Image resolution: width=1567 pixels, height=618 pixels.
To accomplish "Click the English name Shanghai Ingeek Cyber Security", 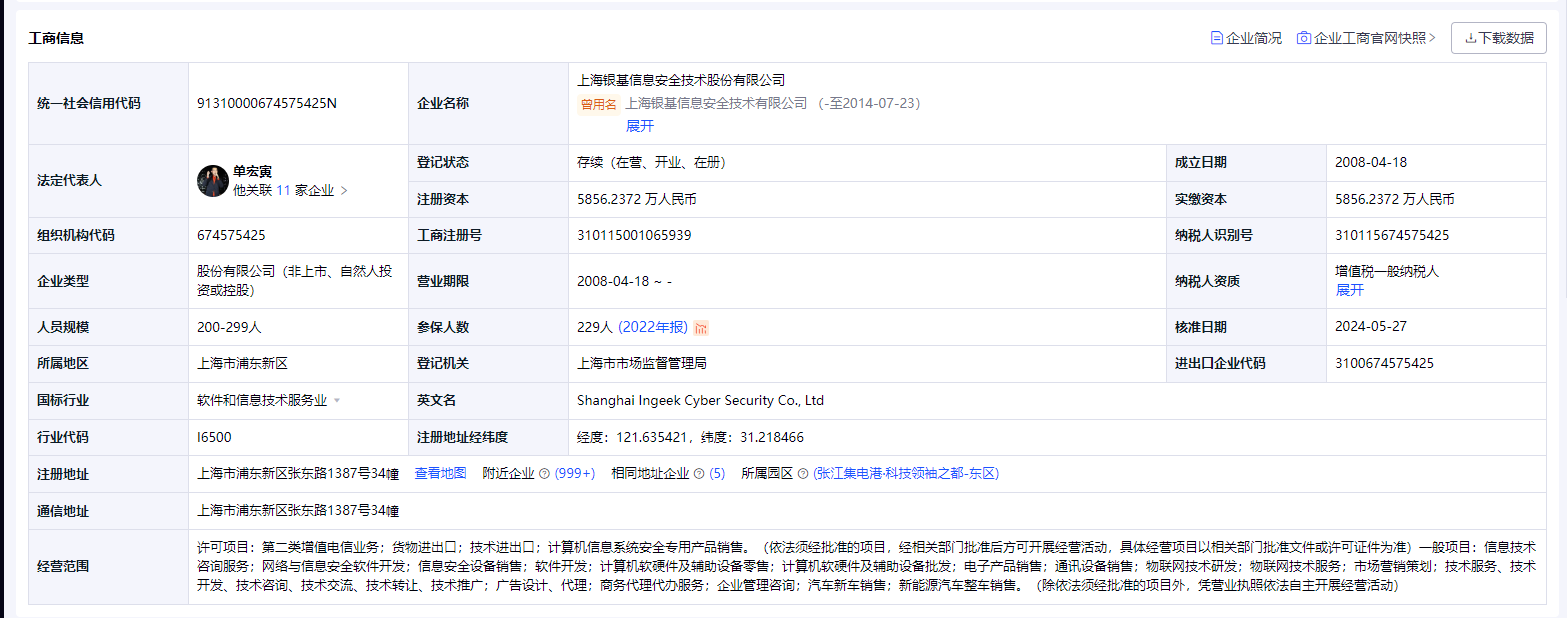I will [x=701, y=400].
